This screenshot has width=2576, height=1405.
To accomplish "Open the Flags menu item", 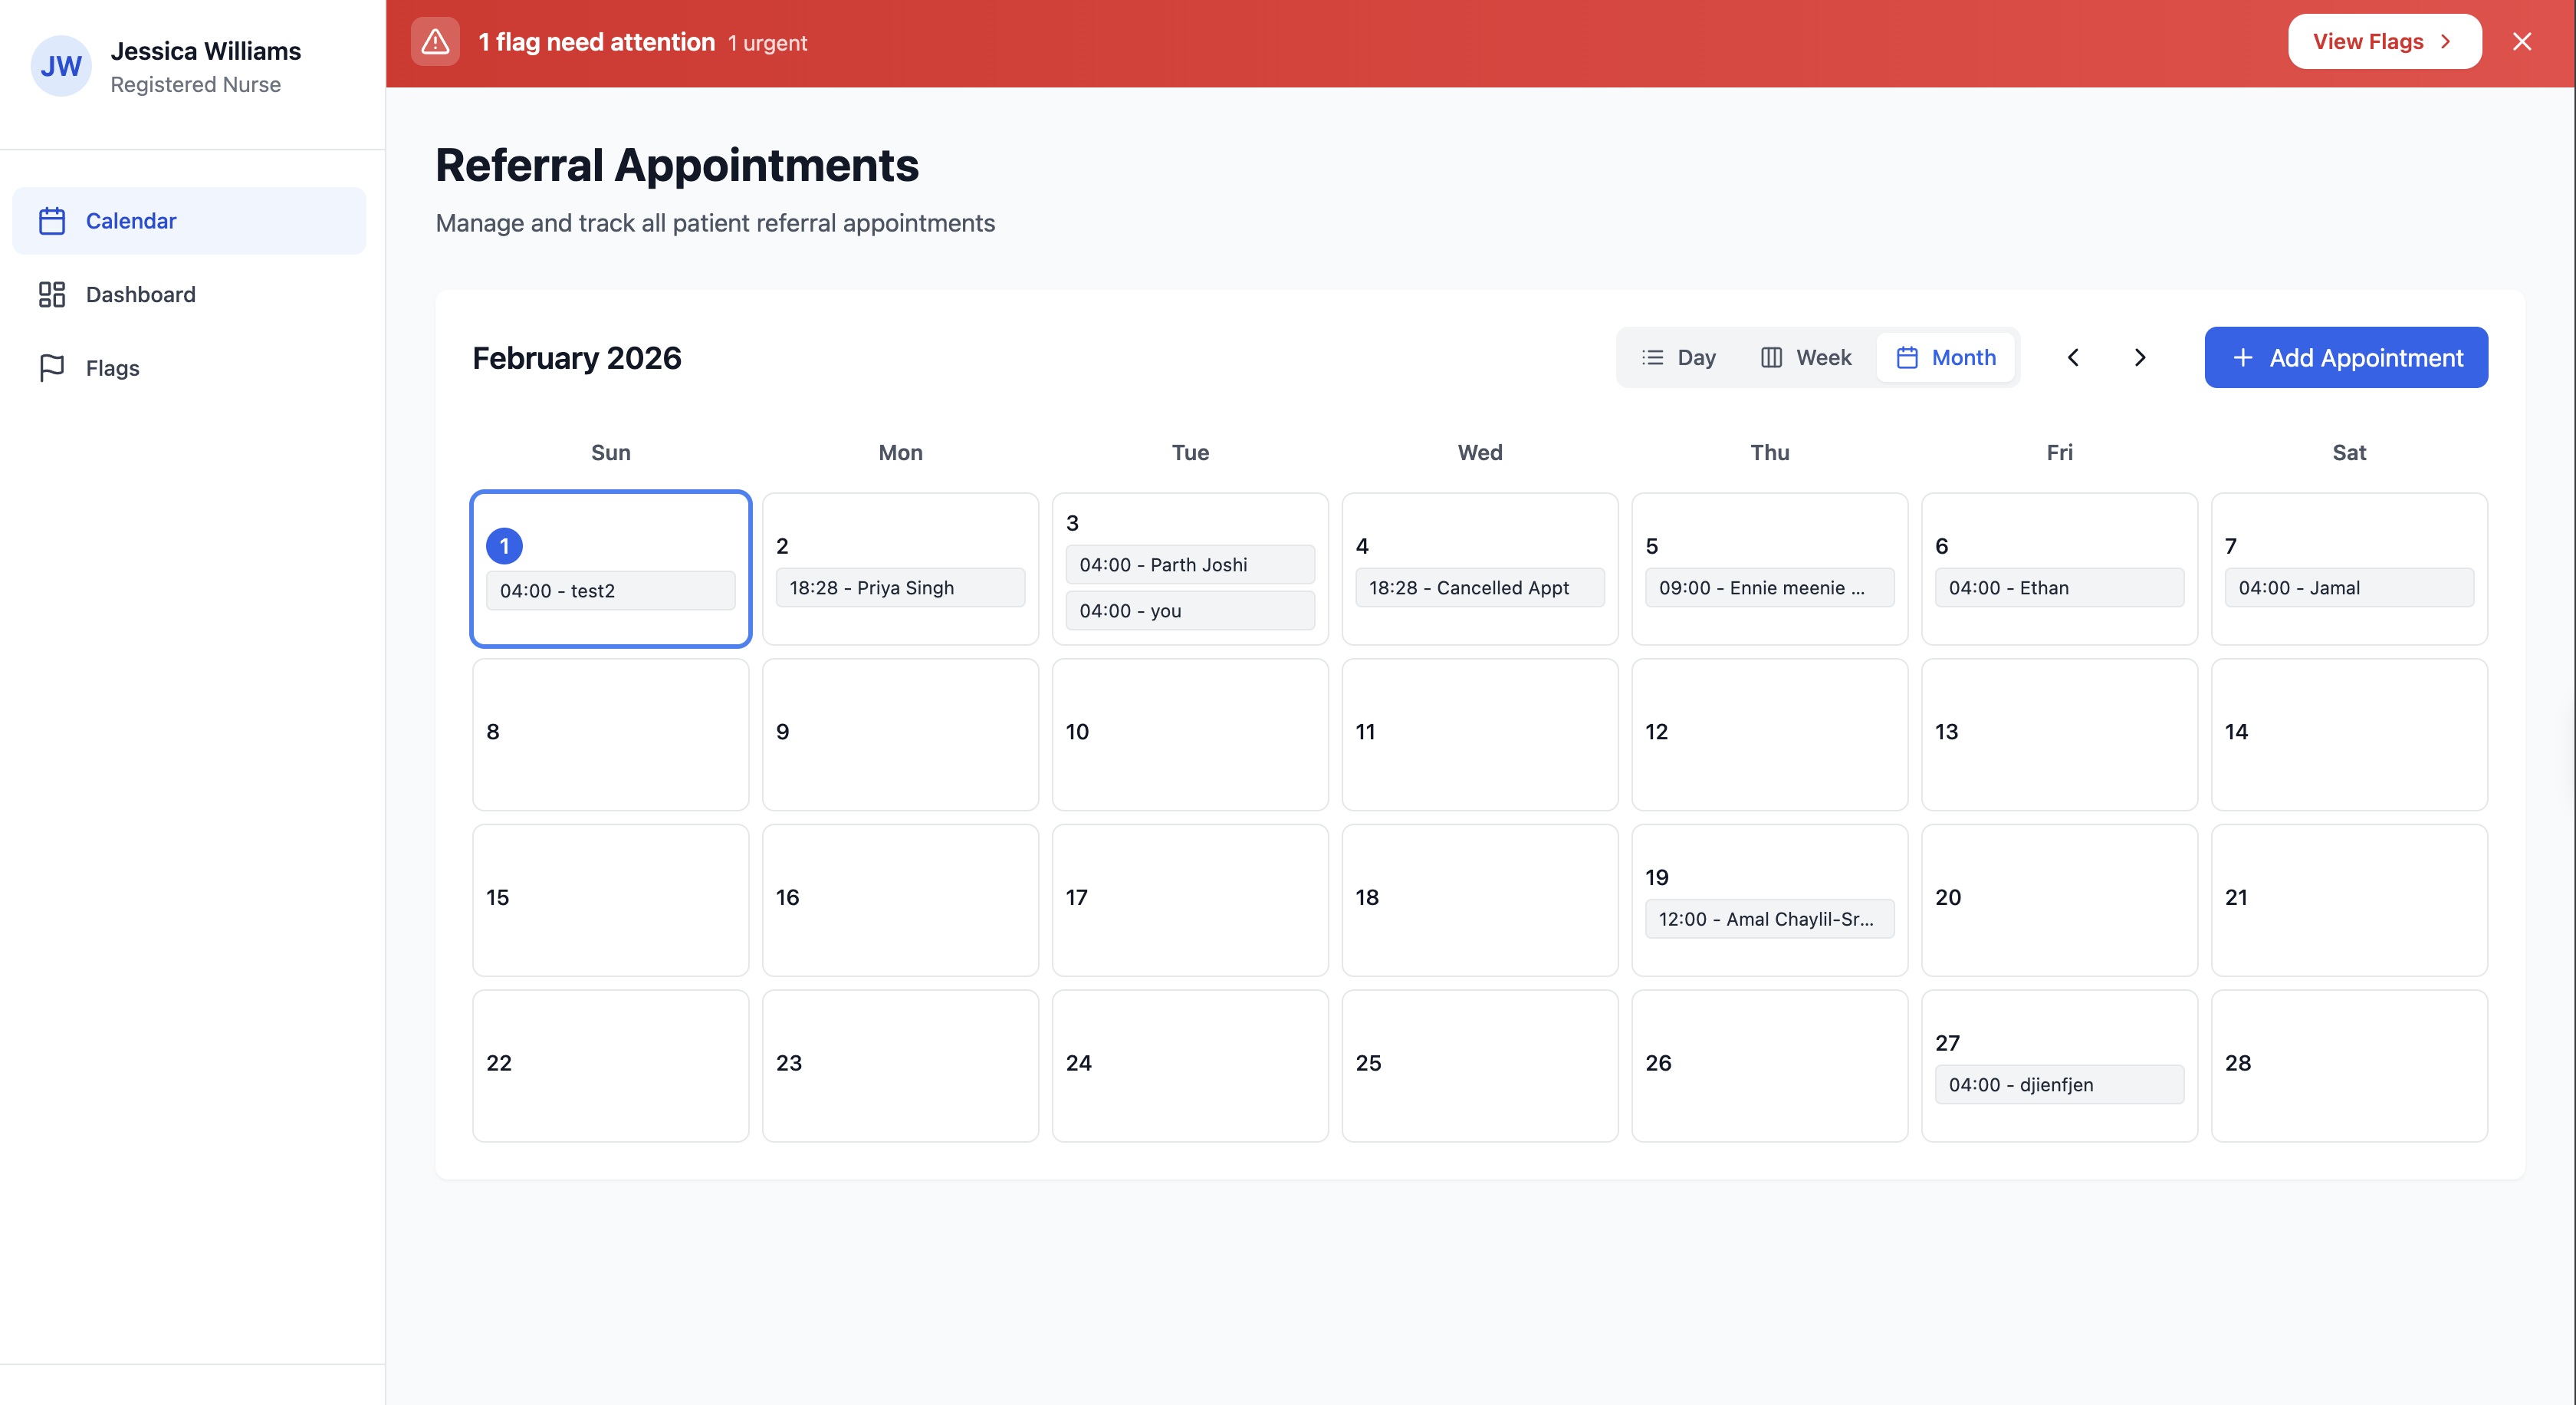I will [x=112, y=368].
